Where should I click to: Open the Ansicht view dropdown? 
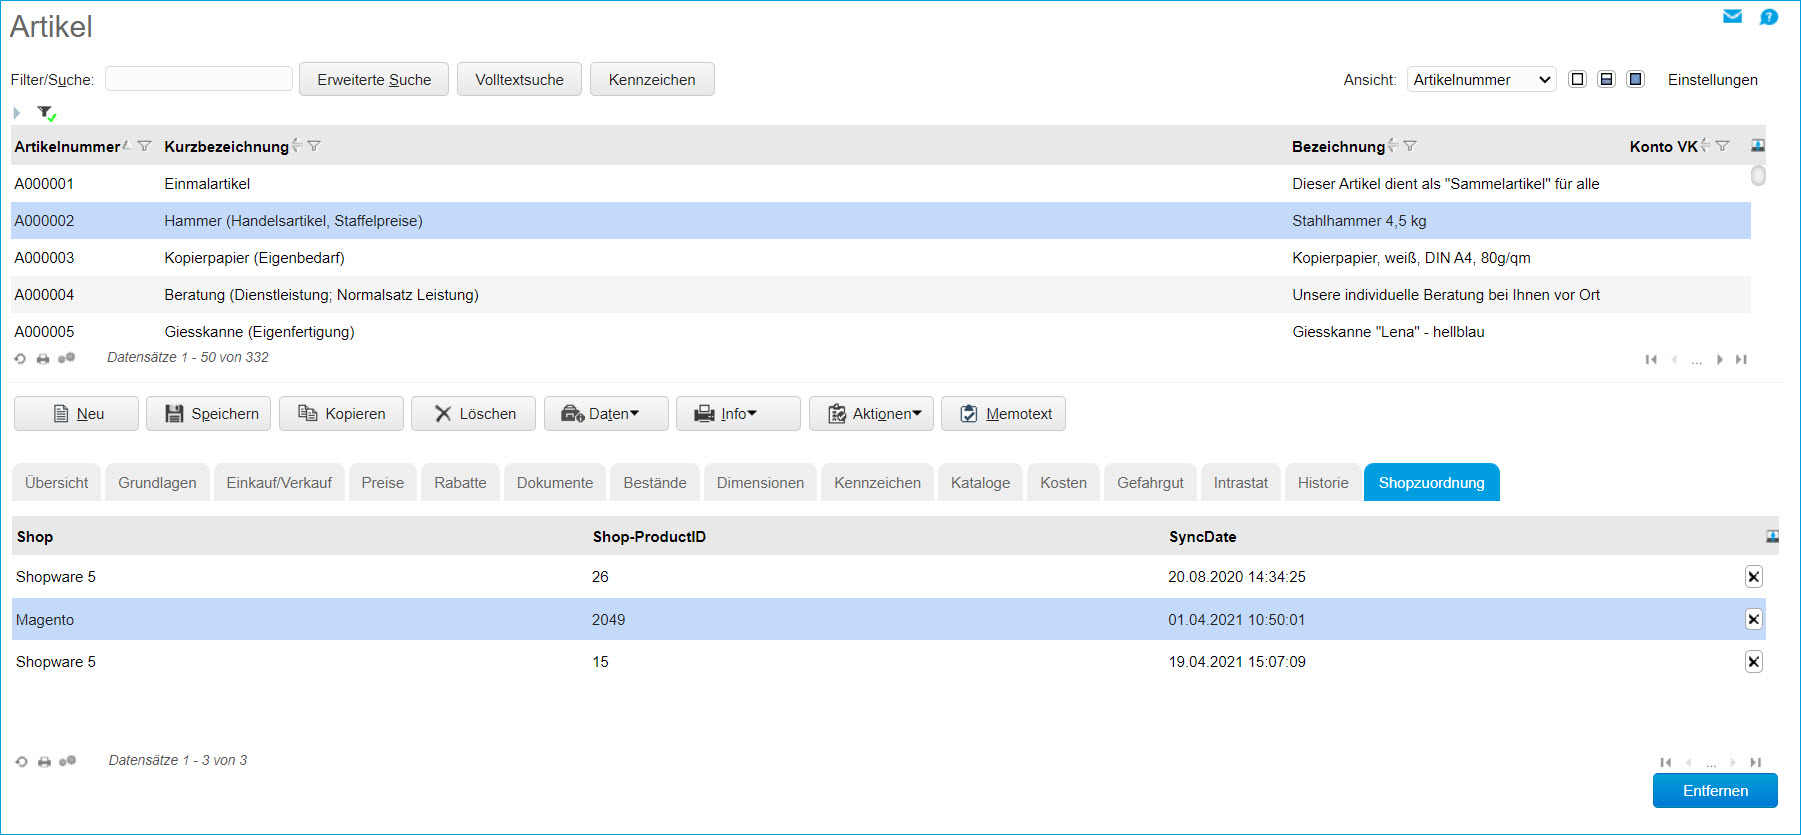[1481, 79]
